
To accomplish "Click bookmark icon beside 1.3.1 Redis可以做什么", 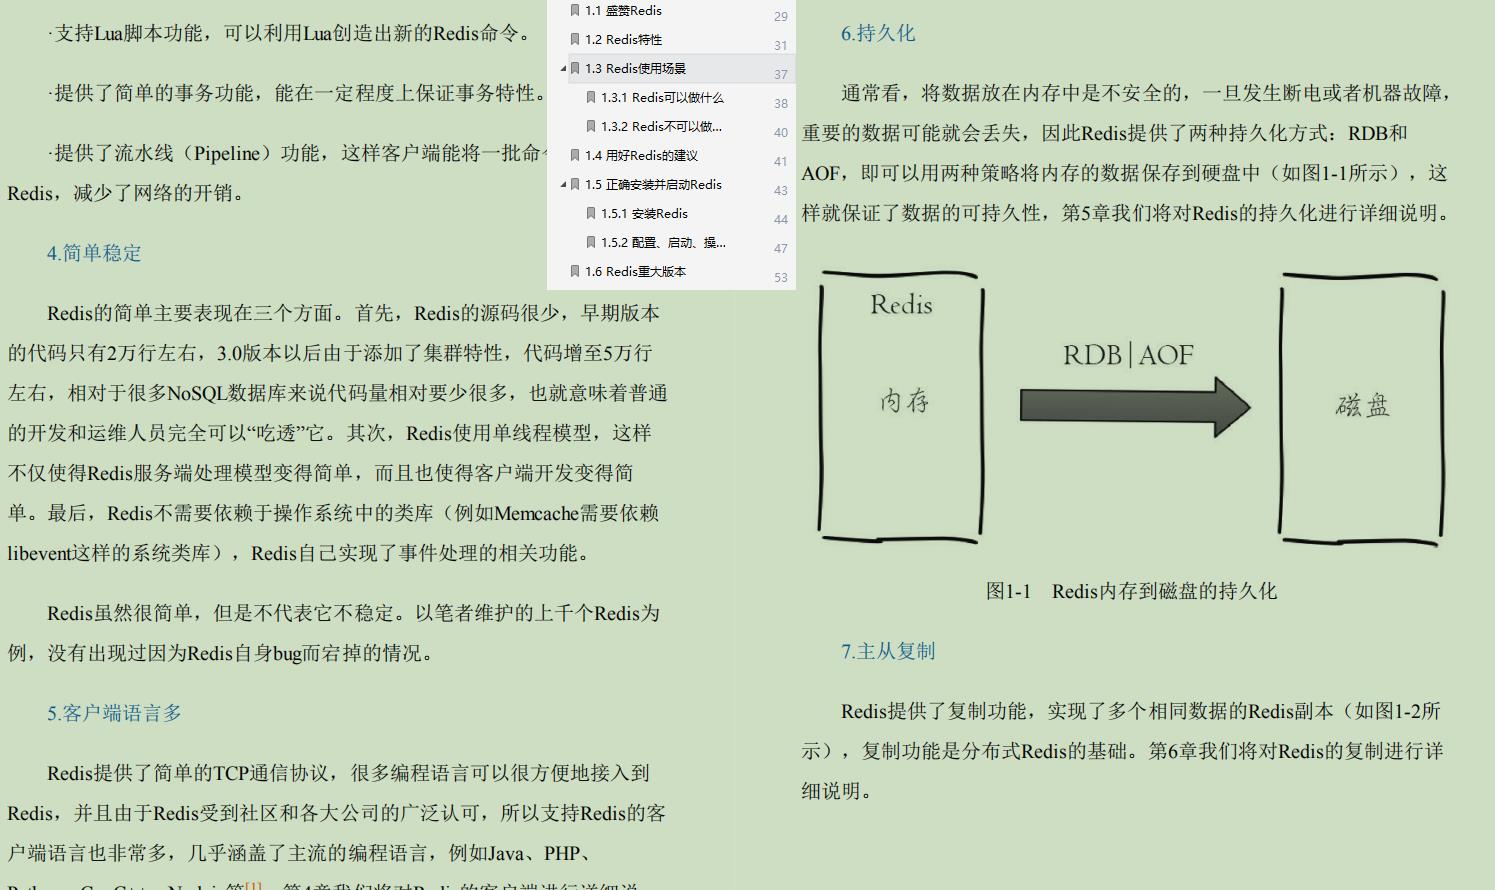I will (x=591, y=98).
